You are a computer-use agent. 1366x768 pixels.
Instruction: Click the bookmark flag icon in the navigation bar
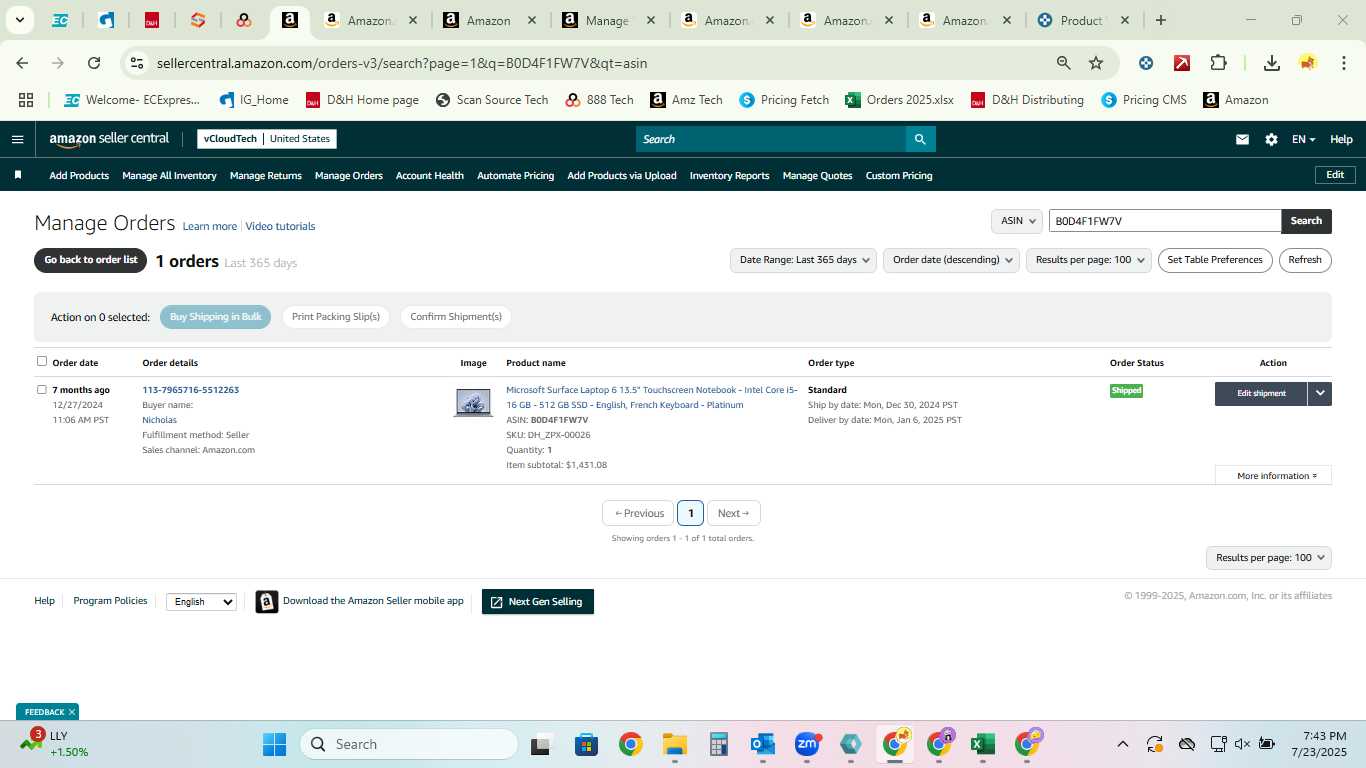pyautogui.click(x=18, y=175)
